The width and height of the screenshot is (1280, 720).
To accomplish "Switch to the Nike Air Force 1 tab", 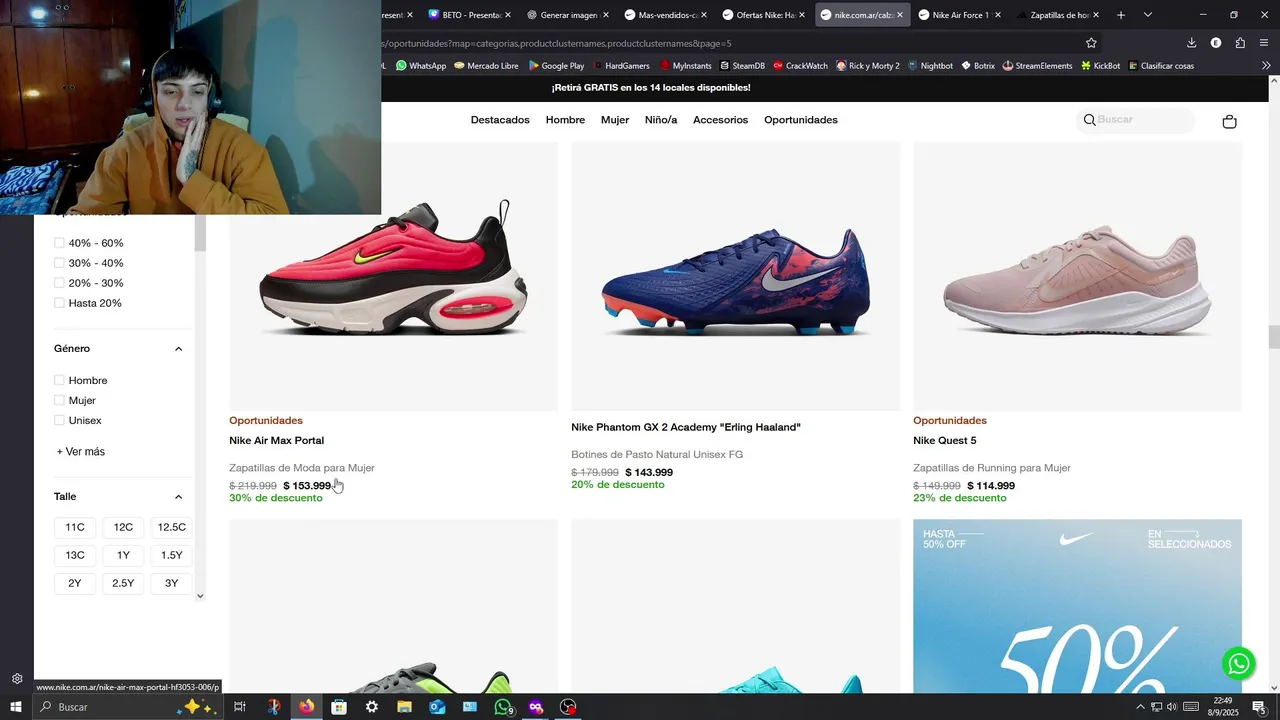I will (x=959, y=15).
